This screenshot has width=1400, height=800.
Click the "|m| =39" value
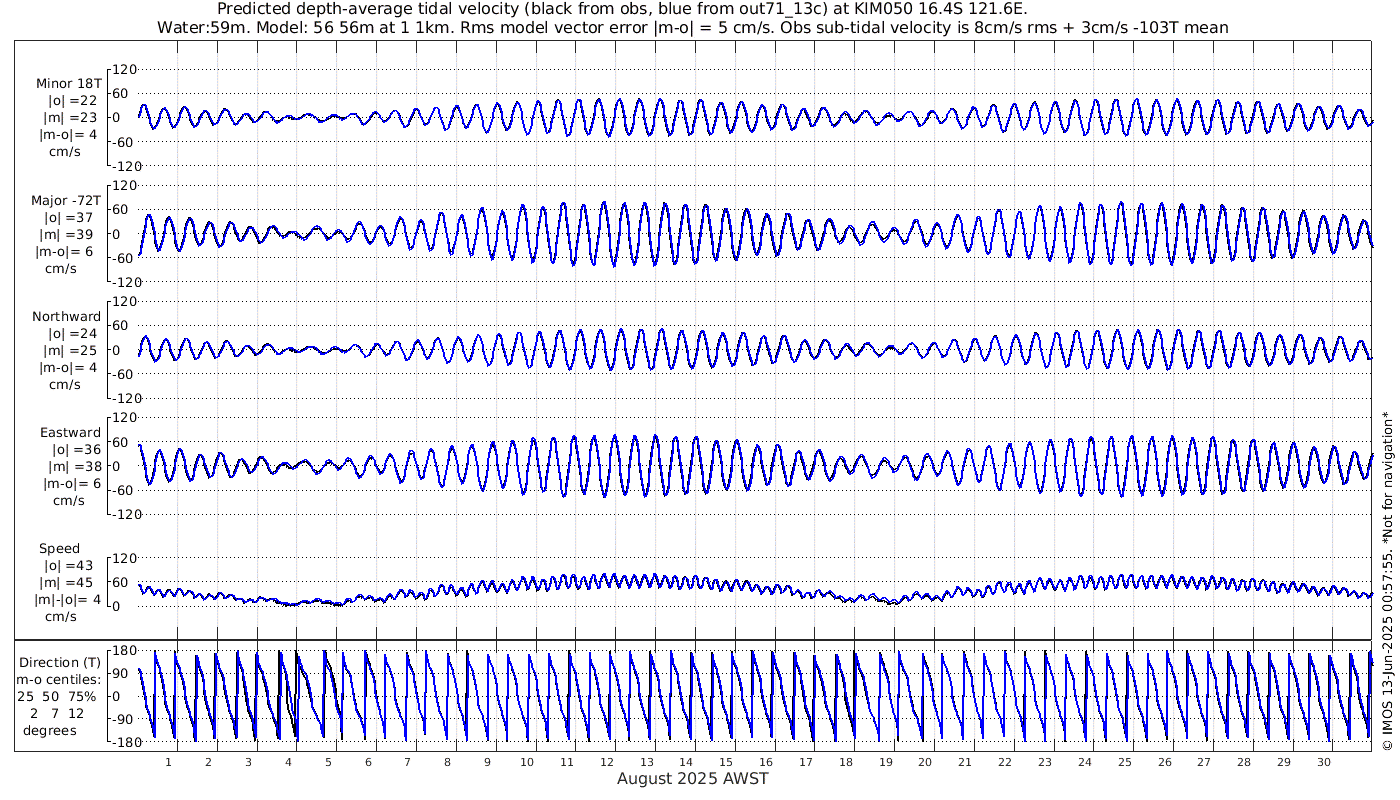[69, 235]
